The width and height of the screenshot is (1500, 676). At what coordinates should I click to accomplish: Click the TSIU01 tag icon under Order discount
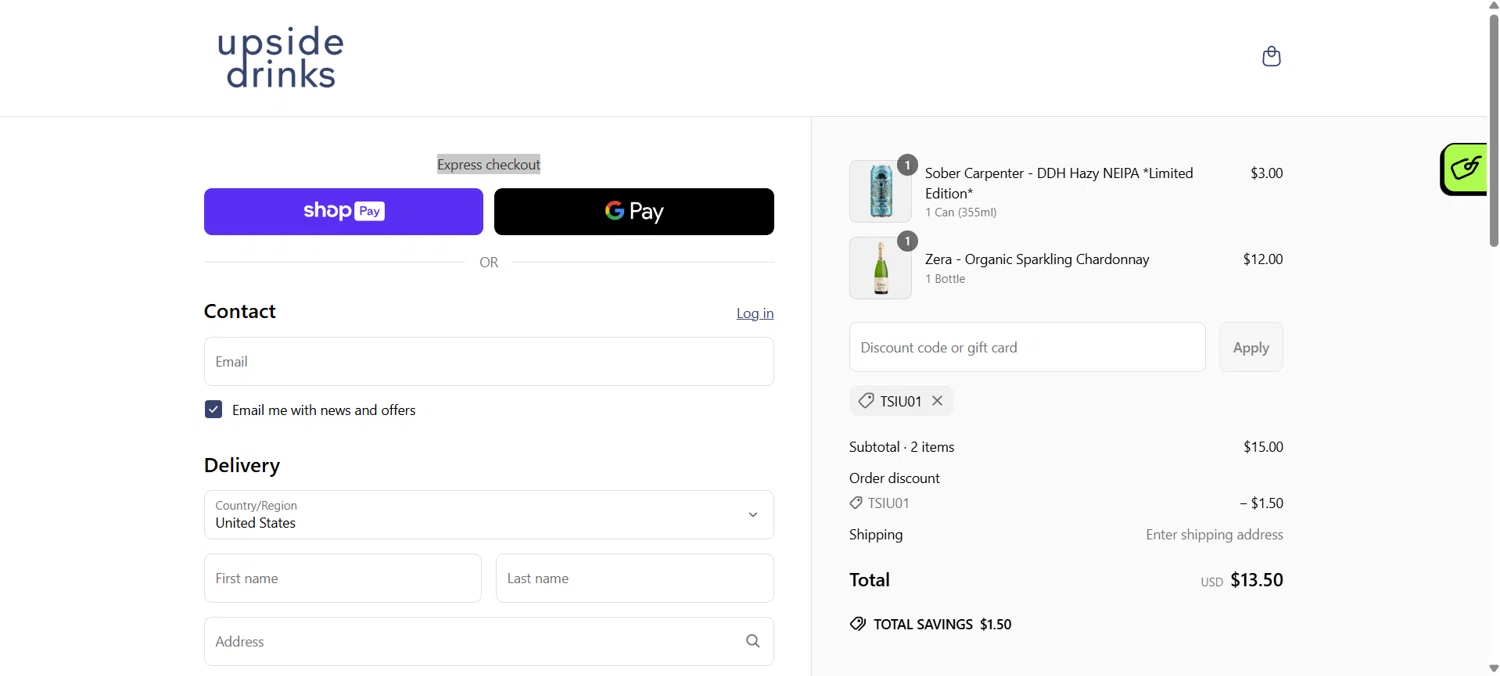pyautogui.click(x=856, y=503)
